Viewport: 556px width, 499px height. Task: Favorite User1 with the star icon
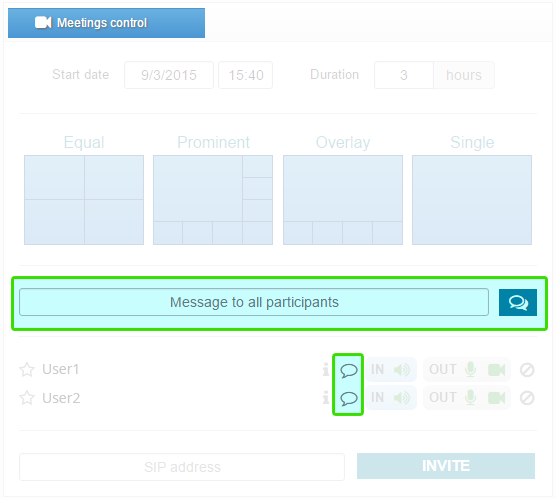pyautogui.click(x=27, y=370)
